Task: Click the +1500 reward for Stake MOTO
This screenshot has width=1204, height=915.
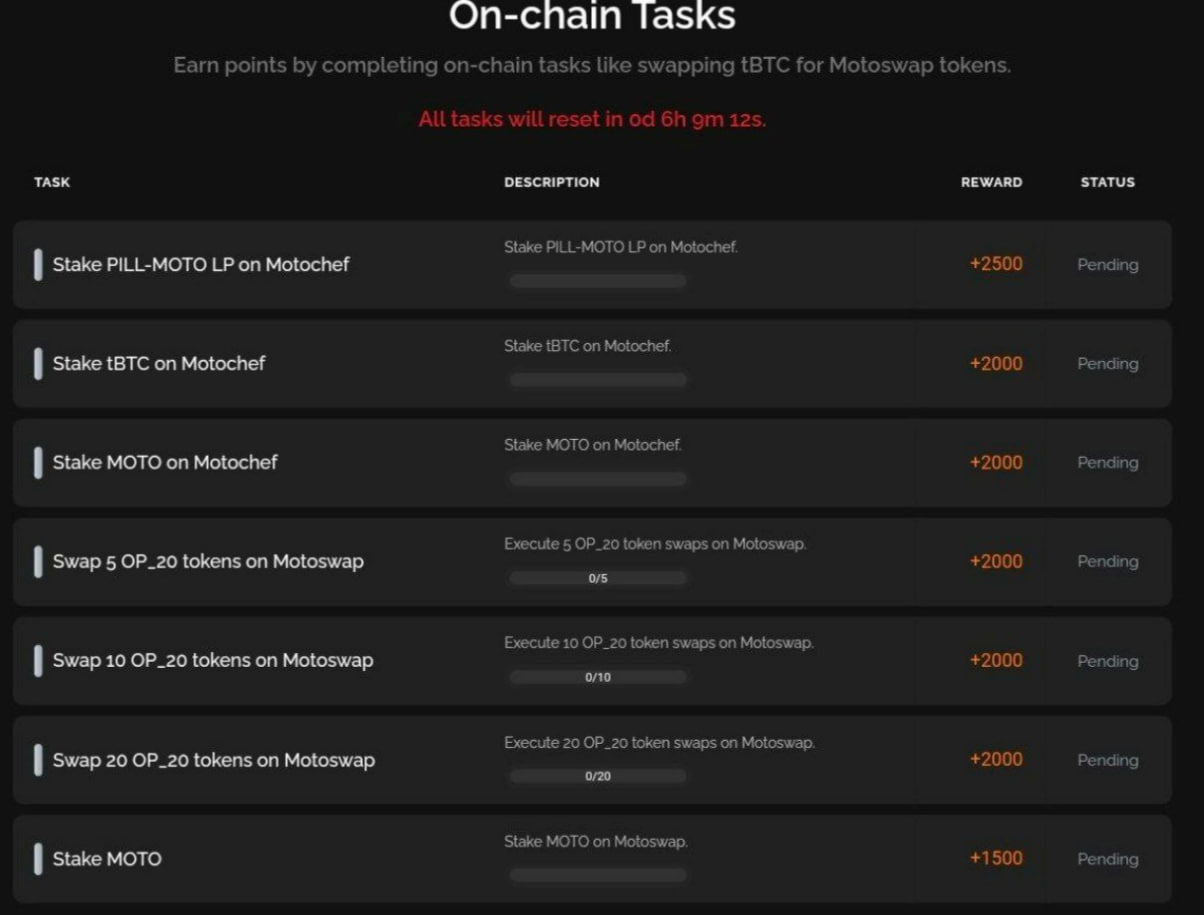Action: [x=996, y=858]
